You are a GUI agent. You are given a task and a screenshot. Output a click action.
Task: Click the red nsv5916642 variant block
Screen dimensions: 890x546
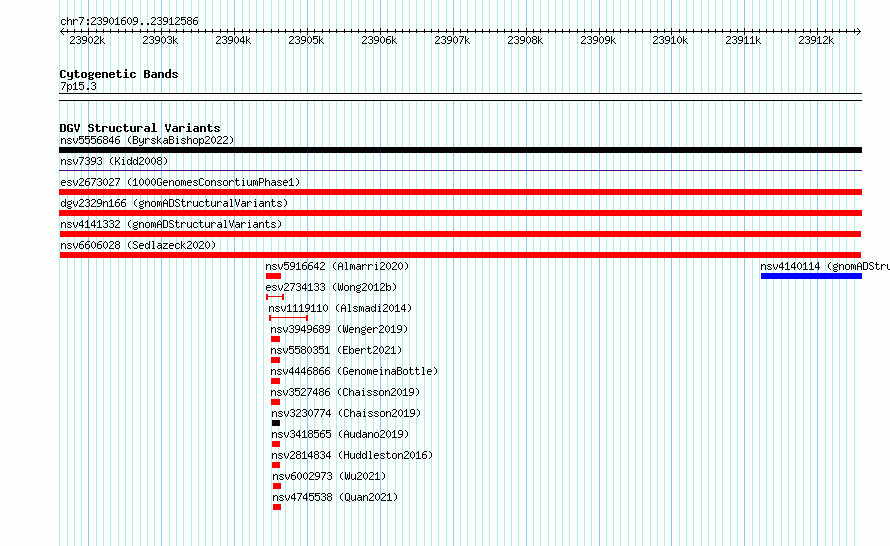point(274,276)
